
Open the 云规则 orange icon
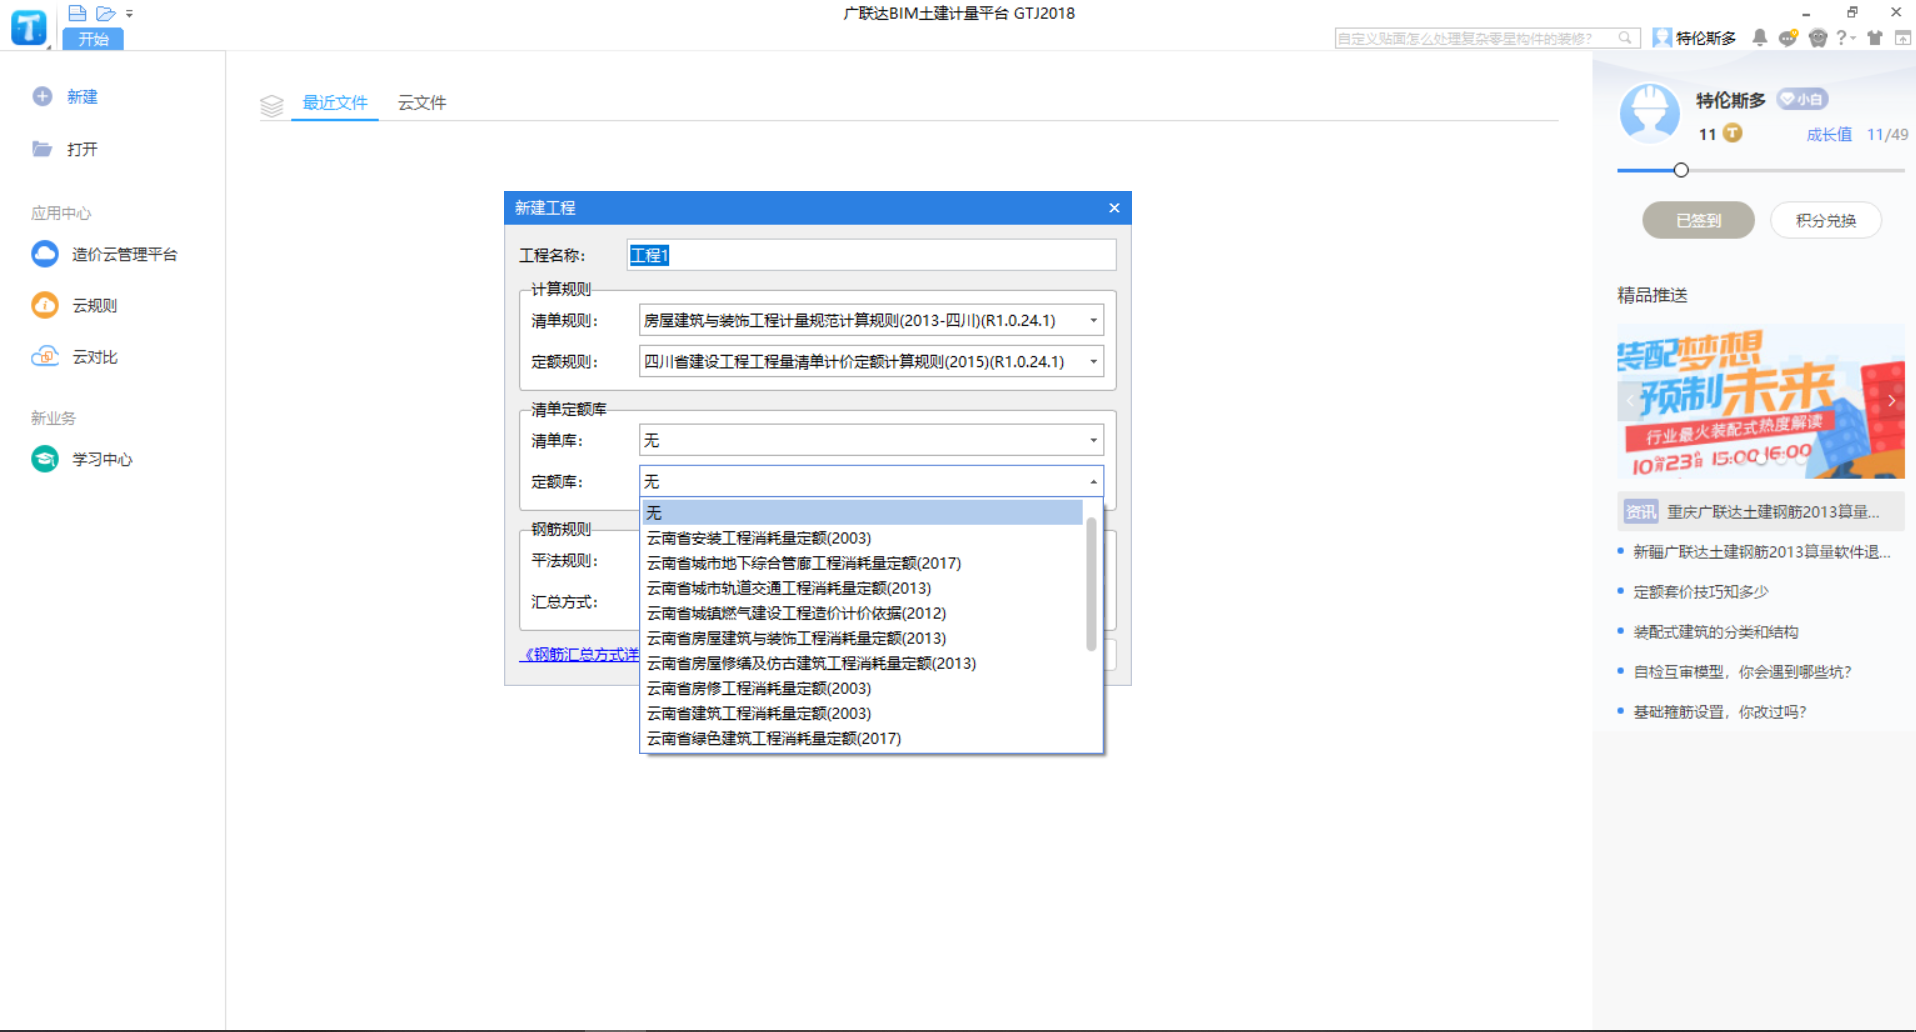[x=45, y=305]
